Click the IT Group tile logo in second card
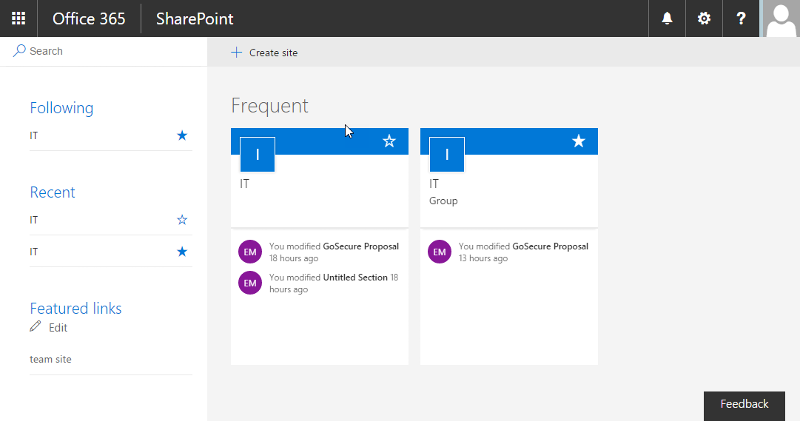The width and height of the screenshot is (800, 421). 447,154
